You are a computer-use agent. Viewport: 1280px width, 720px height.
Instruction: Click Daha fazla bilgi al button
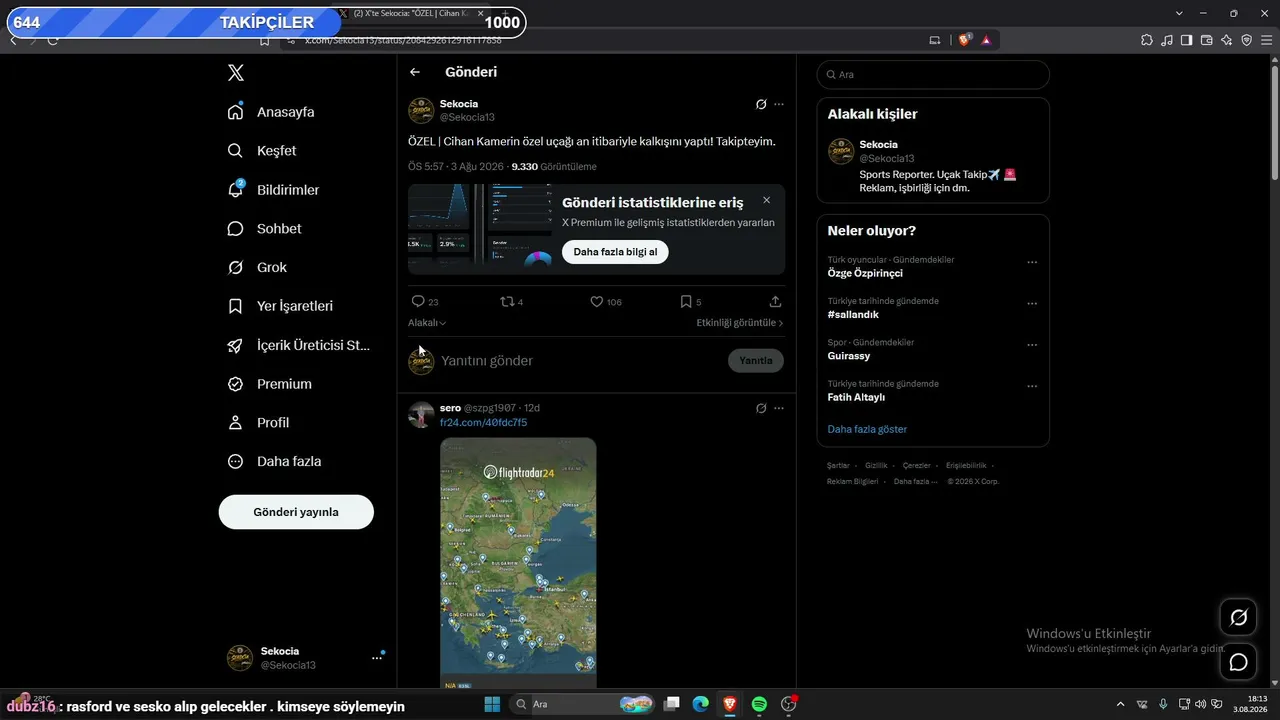615,252
